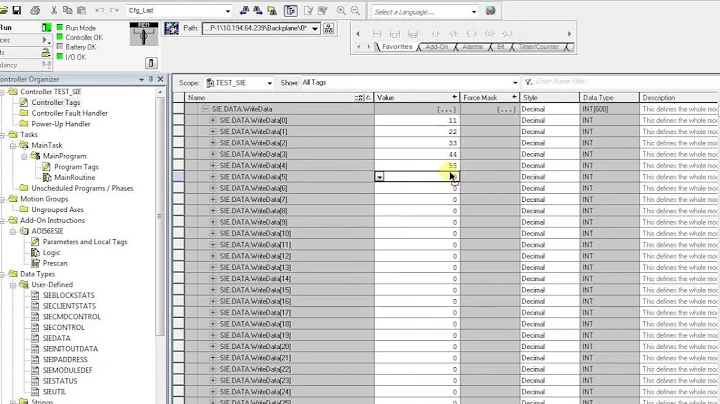The image size is (720, 404).
Task: Click the Find Next binoculars icon
Action: [258, 10]
